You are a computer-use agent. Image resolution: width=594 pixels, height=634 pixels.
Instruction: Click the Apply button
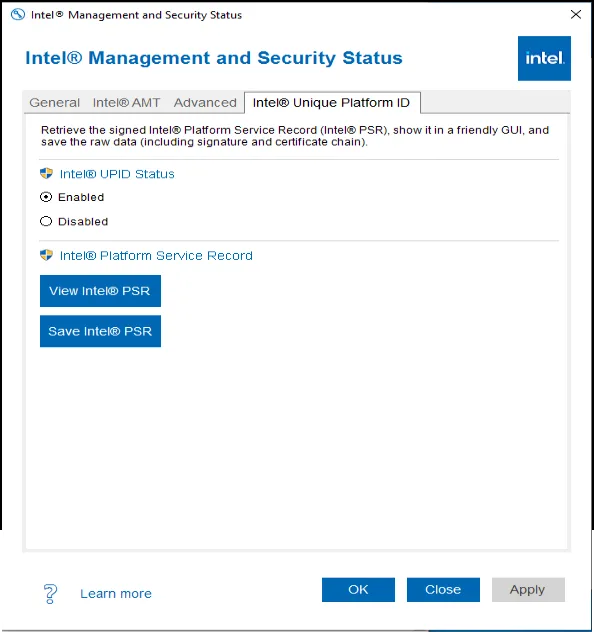528,590
